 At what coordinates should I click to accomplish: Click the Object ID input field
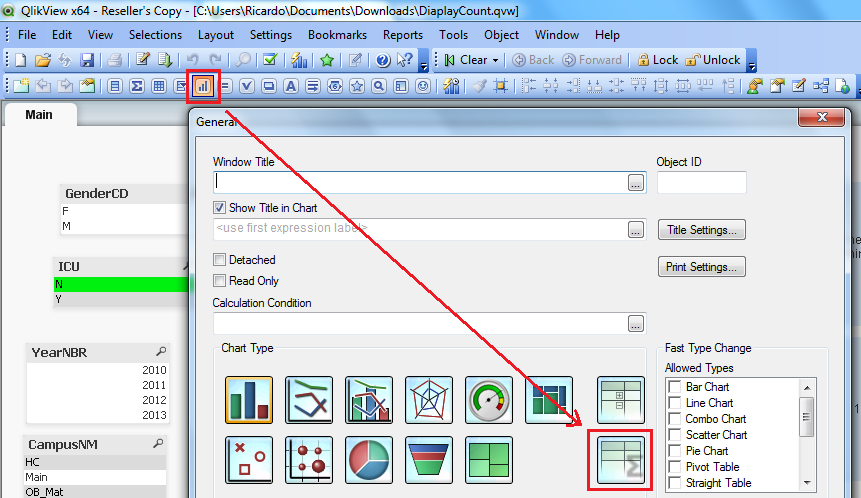tap(702, 182)
